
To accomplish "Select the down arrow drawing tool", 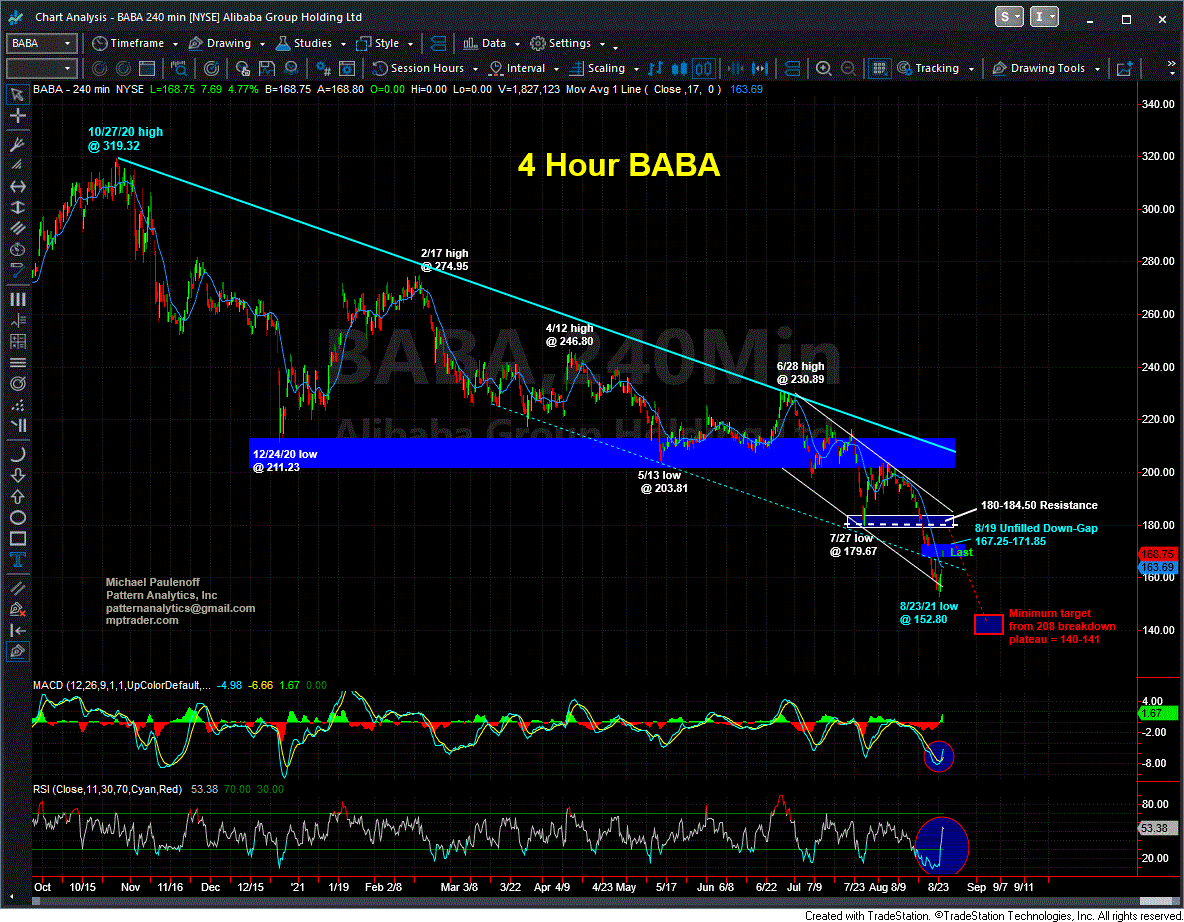I will tap(17, 475).
